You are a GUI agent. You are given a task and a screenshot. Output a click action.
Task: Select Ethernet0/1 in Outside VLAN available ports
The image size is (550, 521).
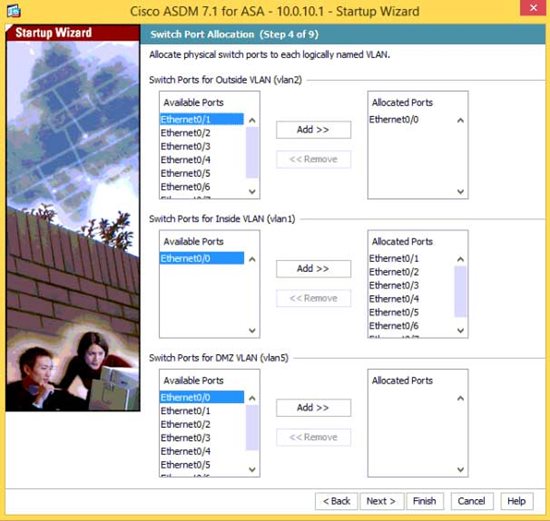click(x=202, y=119)
